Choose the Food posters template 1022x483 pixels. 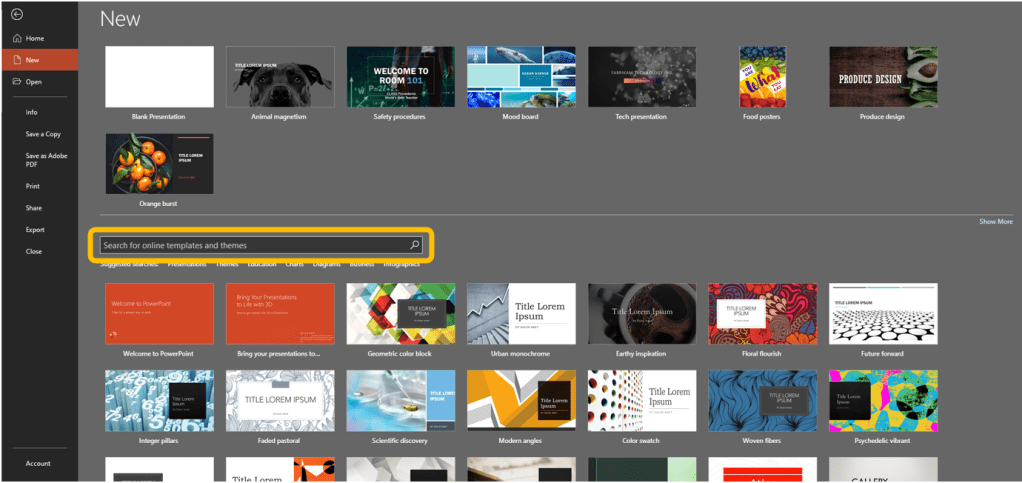tap(762, 77)
